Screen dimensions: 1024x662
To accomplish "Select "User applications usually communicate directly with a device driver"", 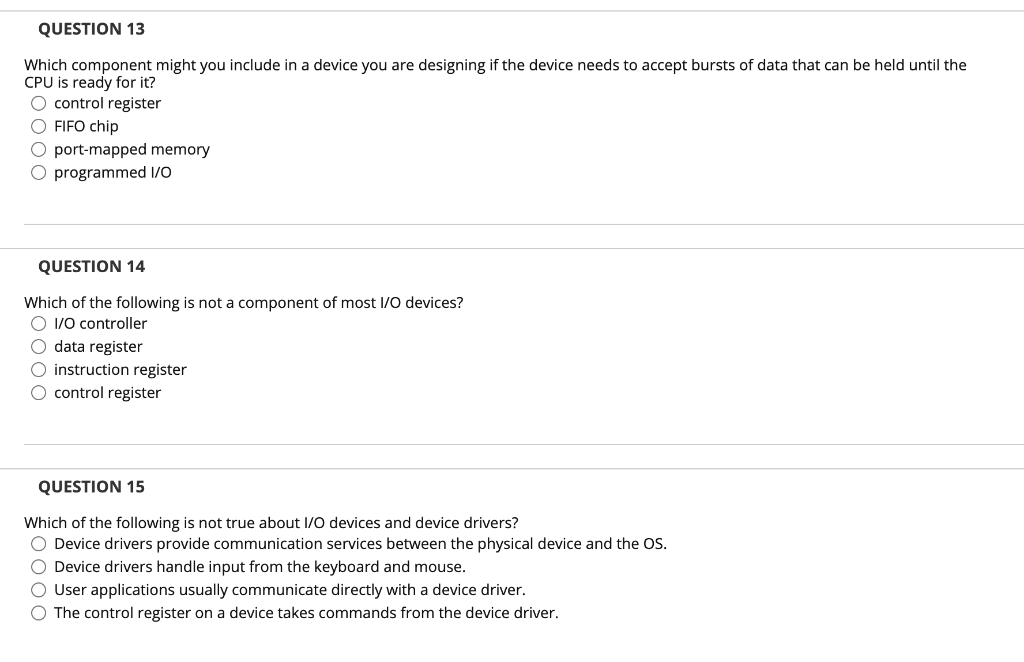I will click(x=38, y=589).
